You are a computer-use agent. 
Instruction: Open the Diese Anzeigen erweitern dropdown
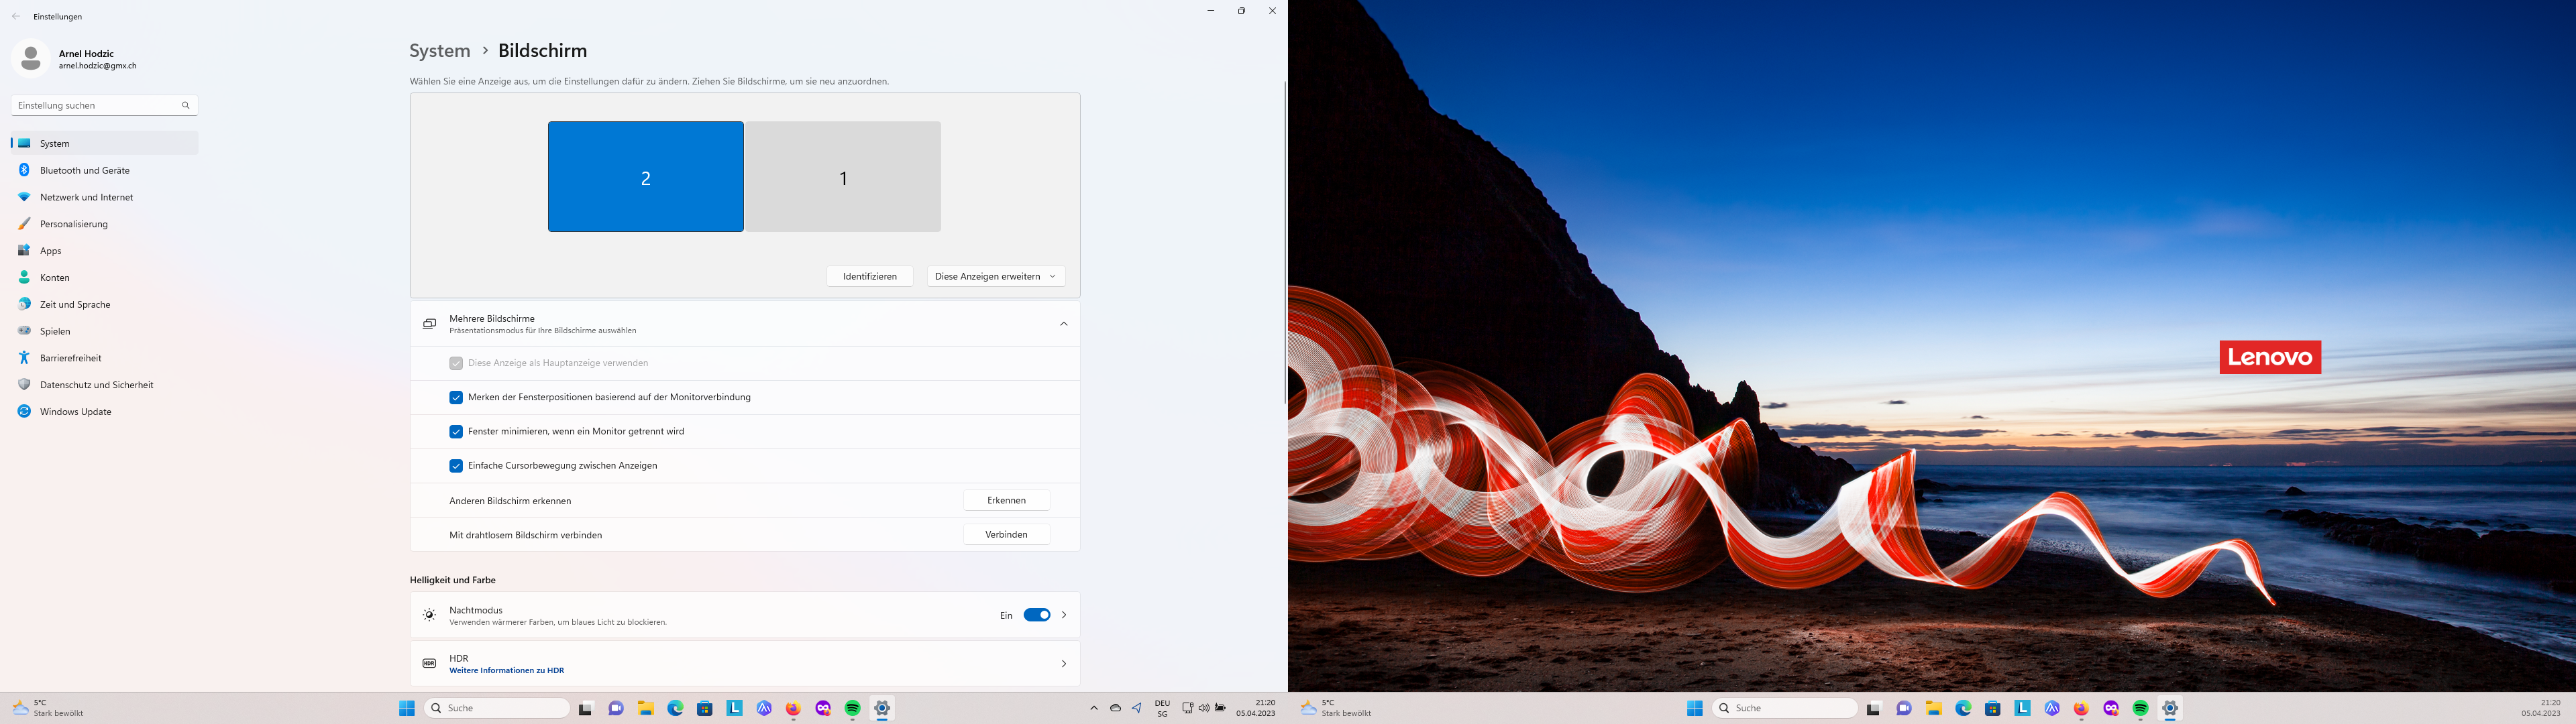(x=995, y=276)
